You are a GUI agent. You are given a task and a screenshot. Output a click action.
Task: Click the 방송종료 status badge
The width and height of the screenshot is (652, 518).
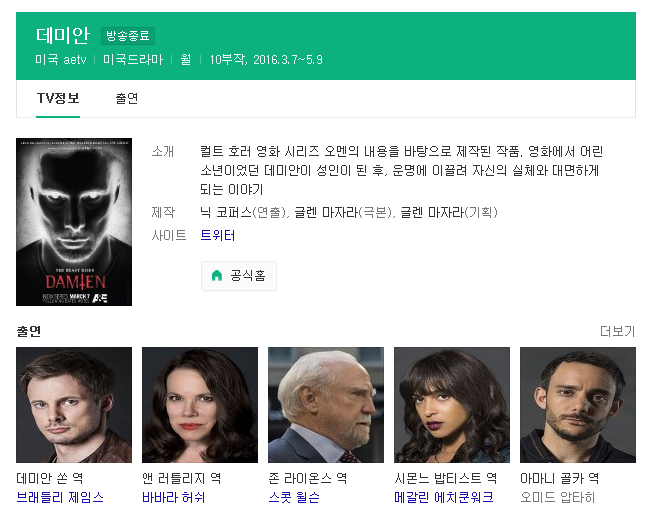click(x=128, y=36)
